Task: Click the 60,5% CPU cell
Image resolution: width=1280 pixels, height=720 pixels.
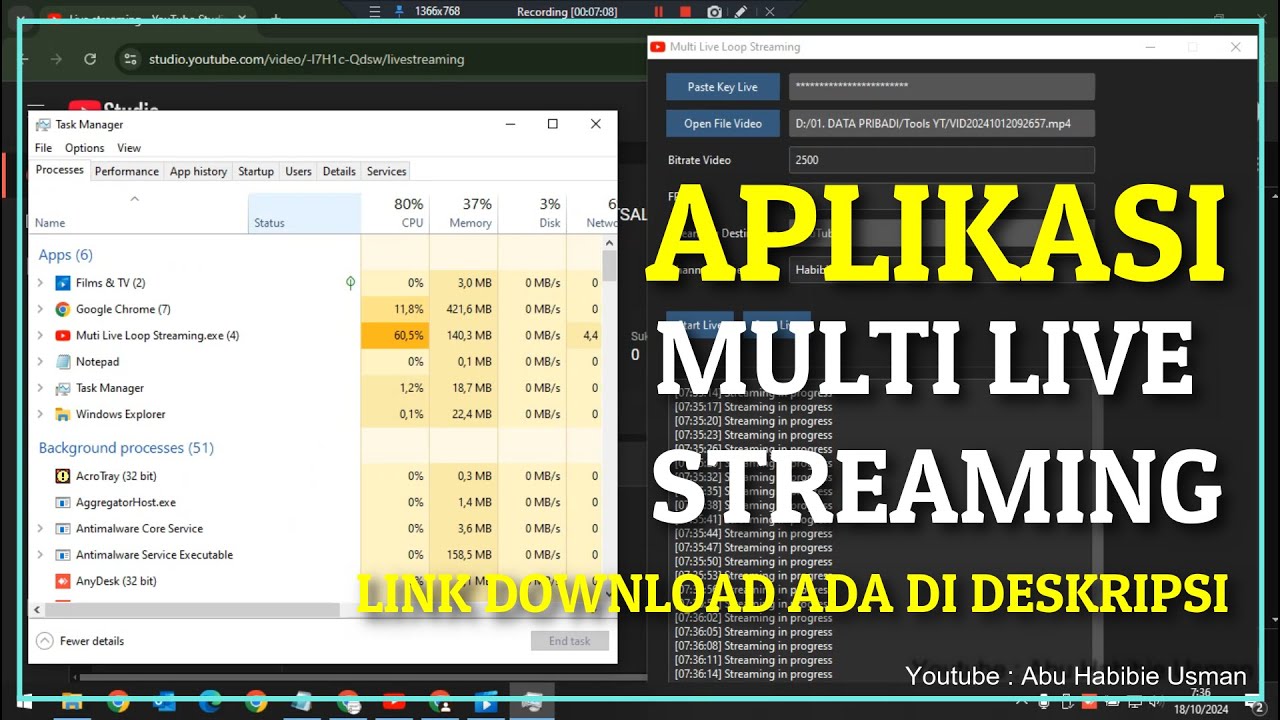Action: (x=395, y=335)
